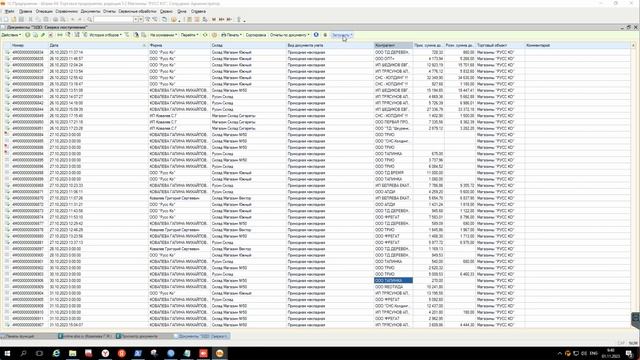
Task: Click the Find magnifier icon in main toolbar
Action: click(89, 19)
